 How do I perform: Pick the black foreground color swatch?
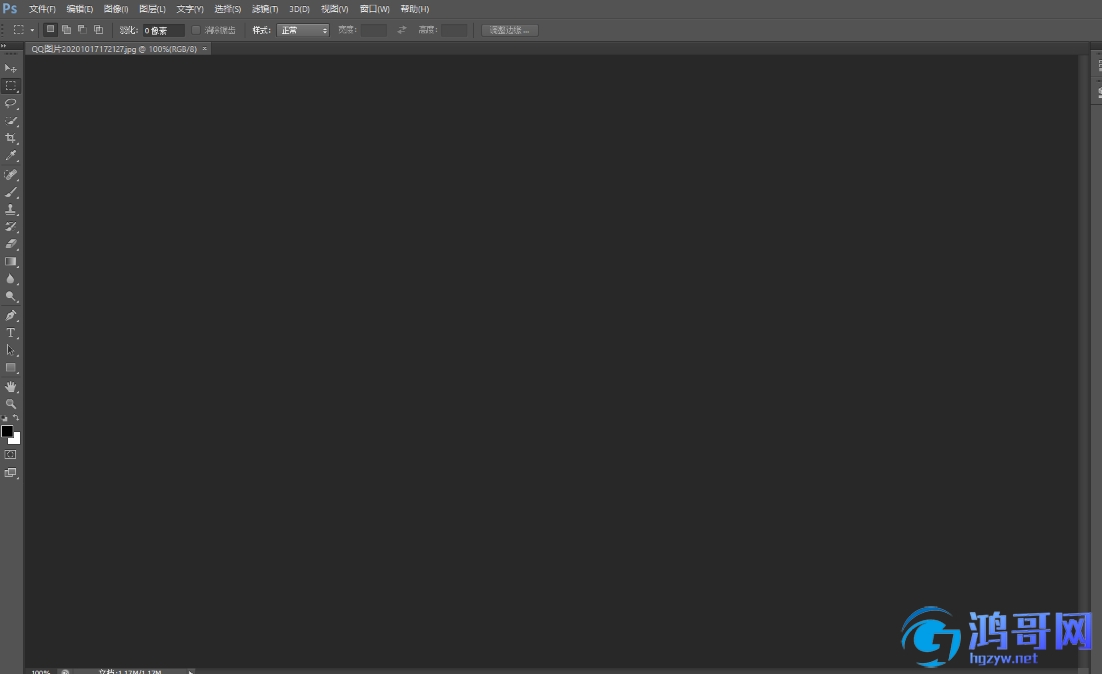click(x=6, y=431)
